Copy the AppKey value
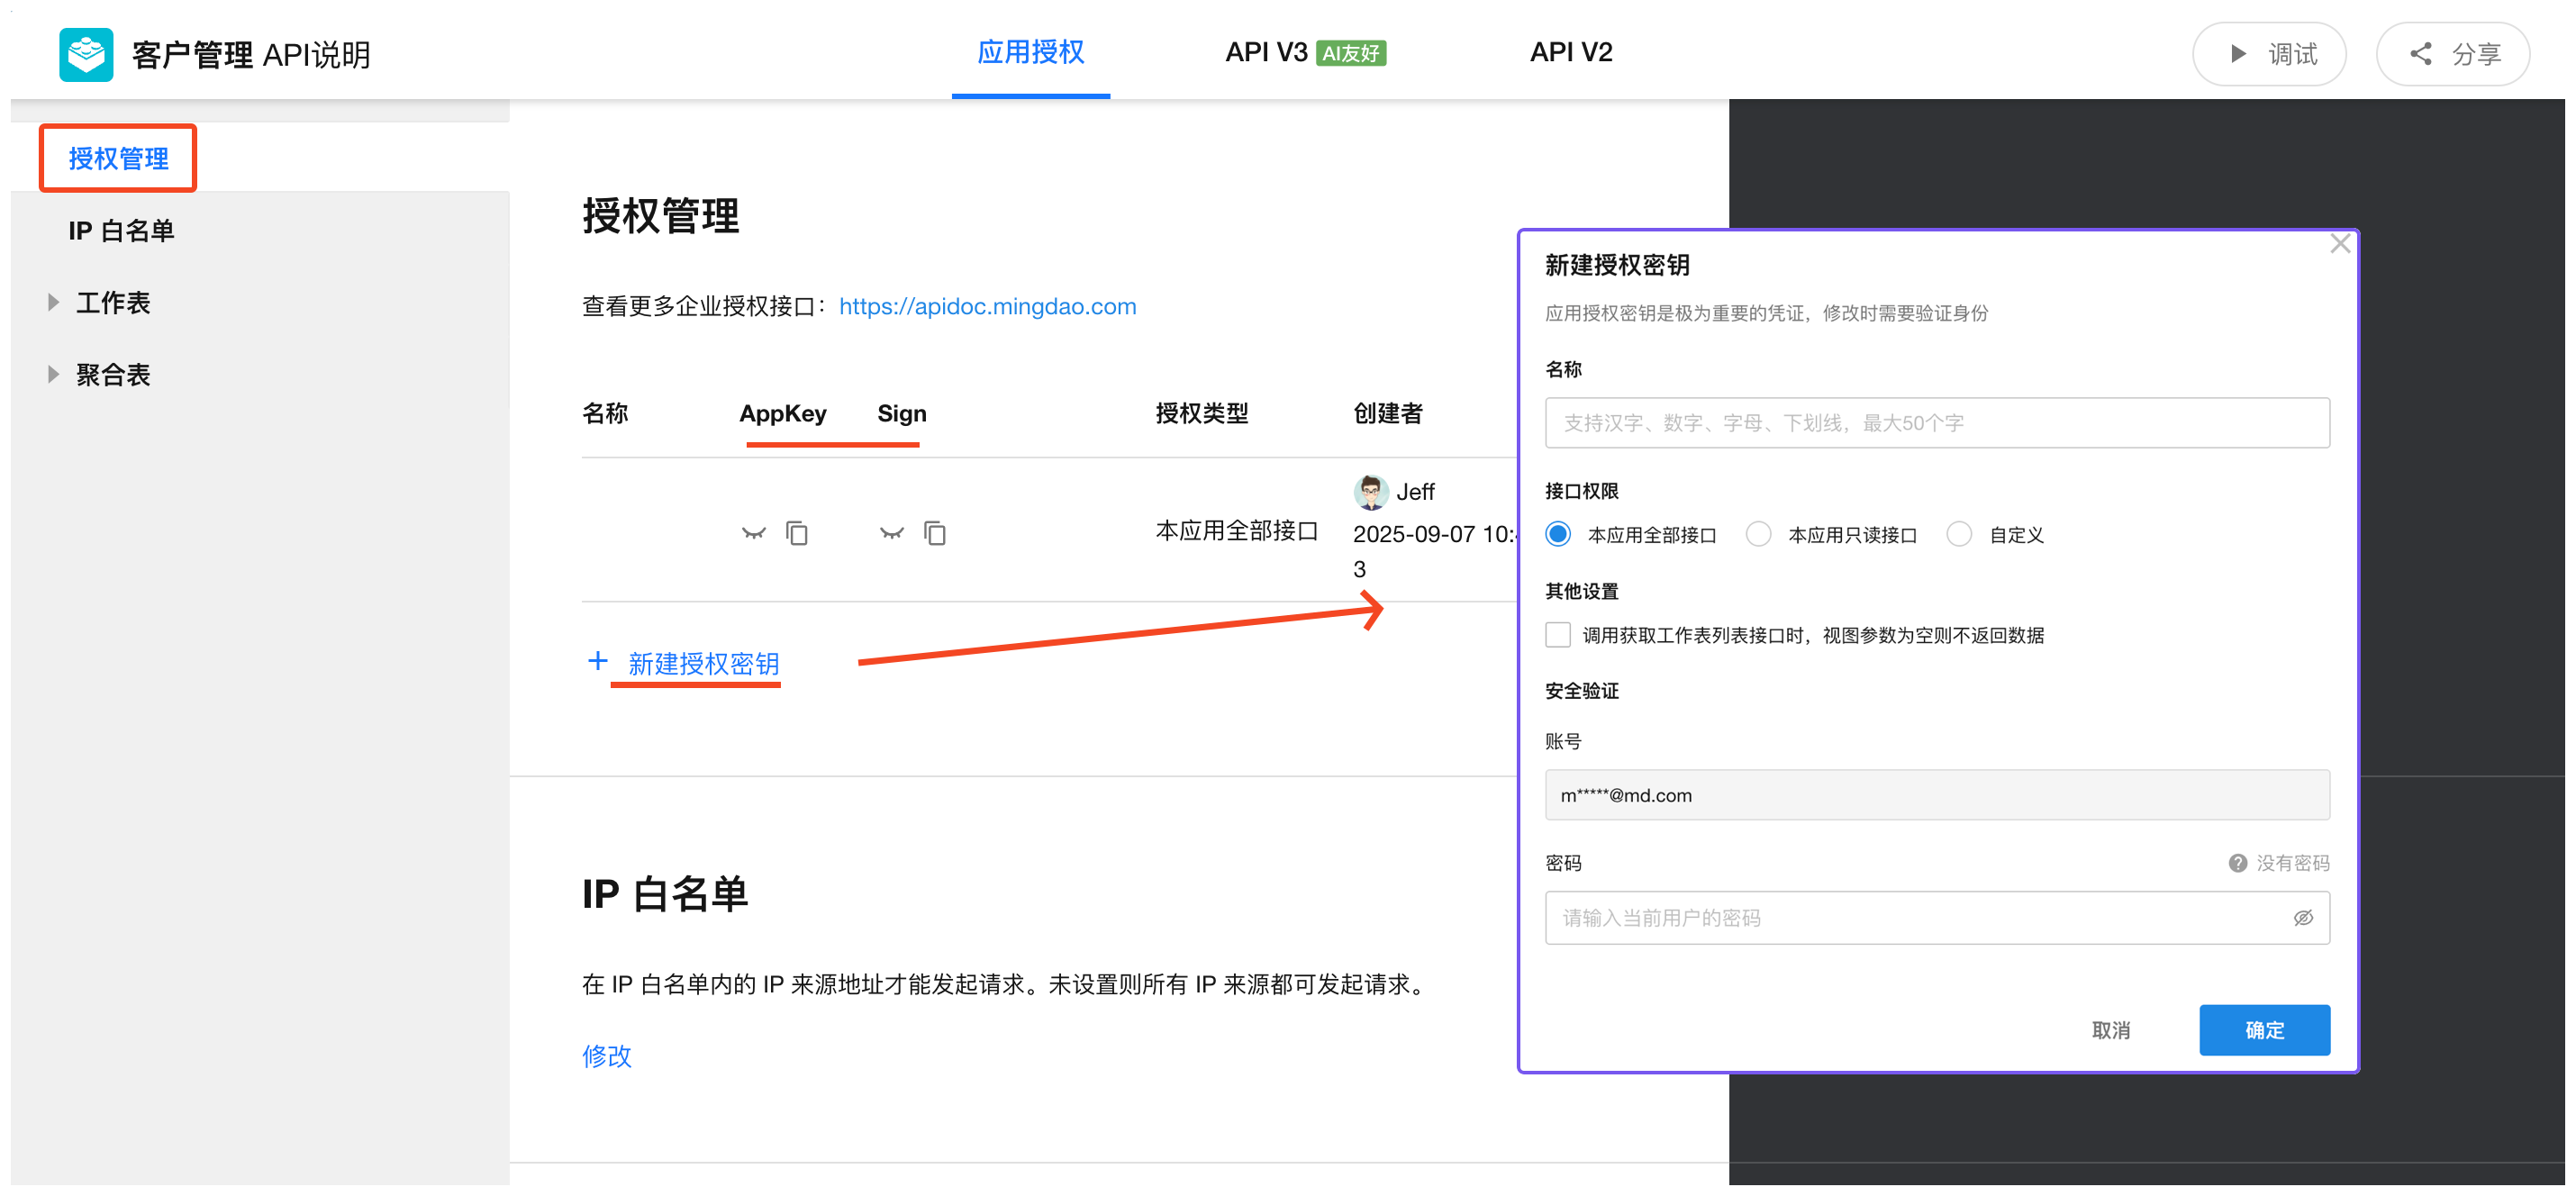This screenshot has height=1196, width=2576. (796, 533)
